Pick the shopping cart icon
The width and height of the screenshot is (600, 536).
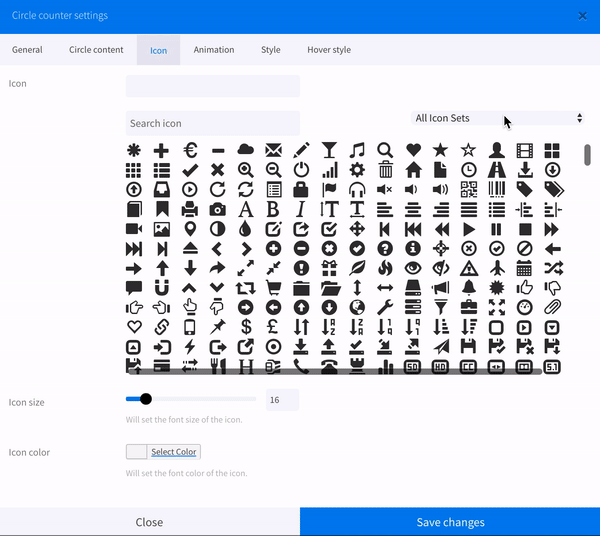pos(274,288)
